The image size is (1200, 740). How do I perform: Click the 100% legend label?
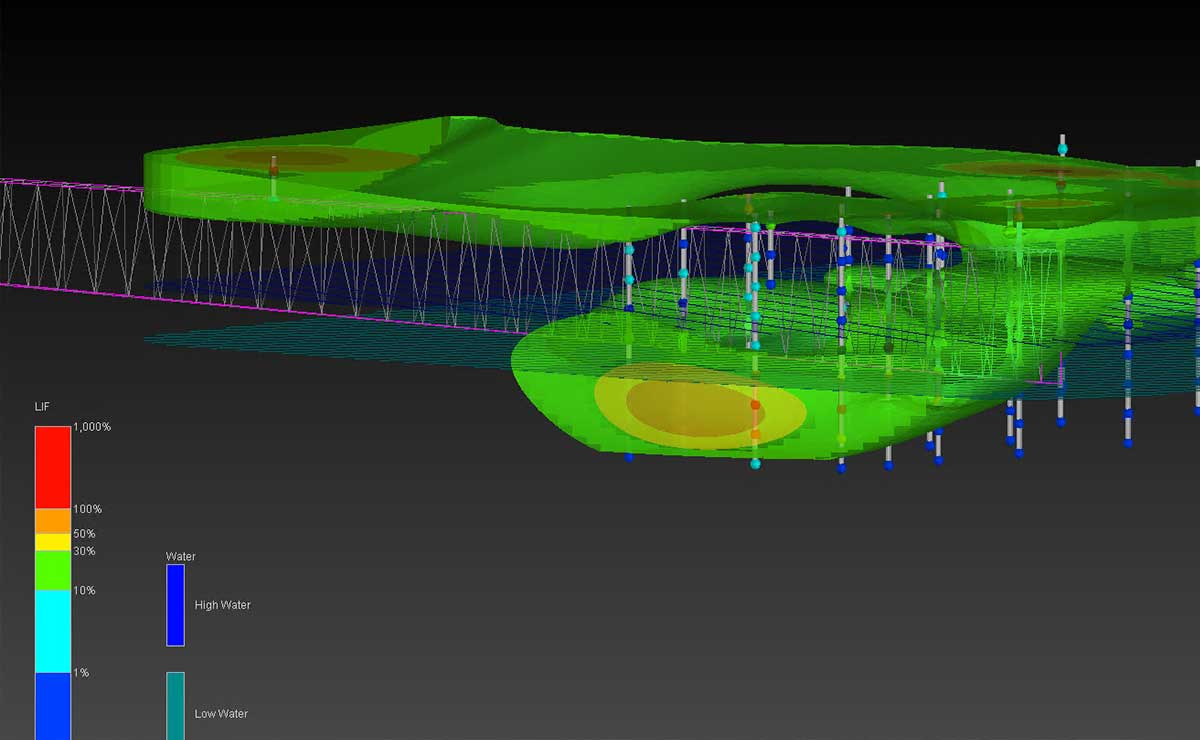(87, 509)
